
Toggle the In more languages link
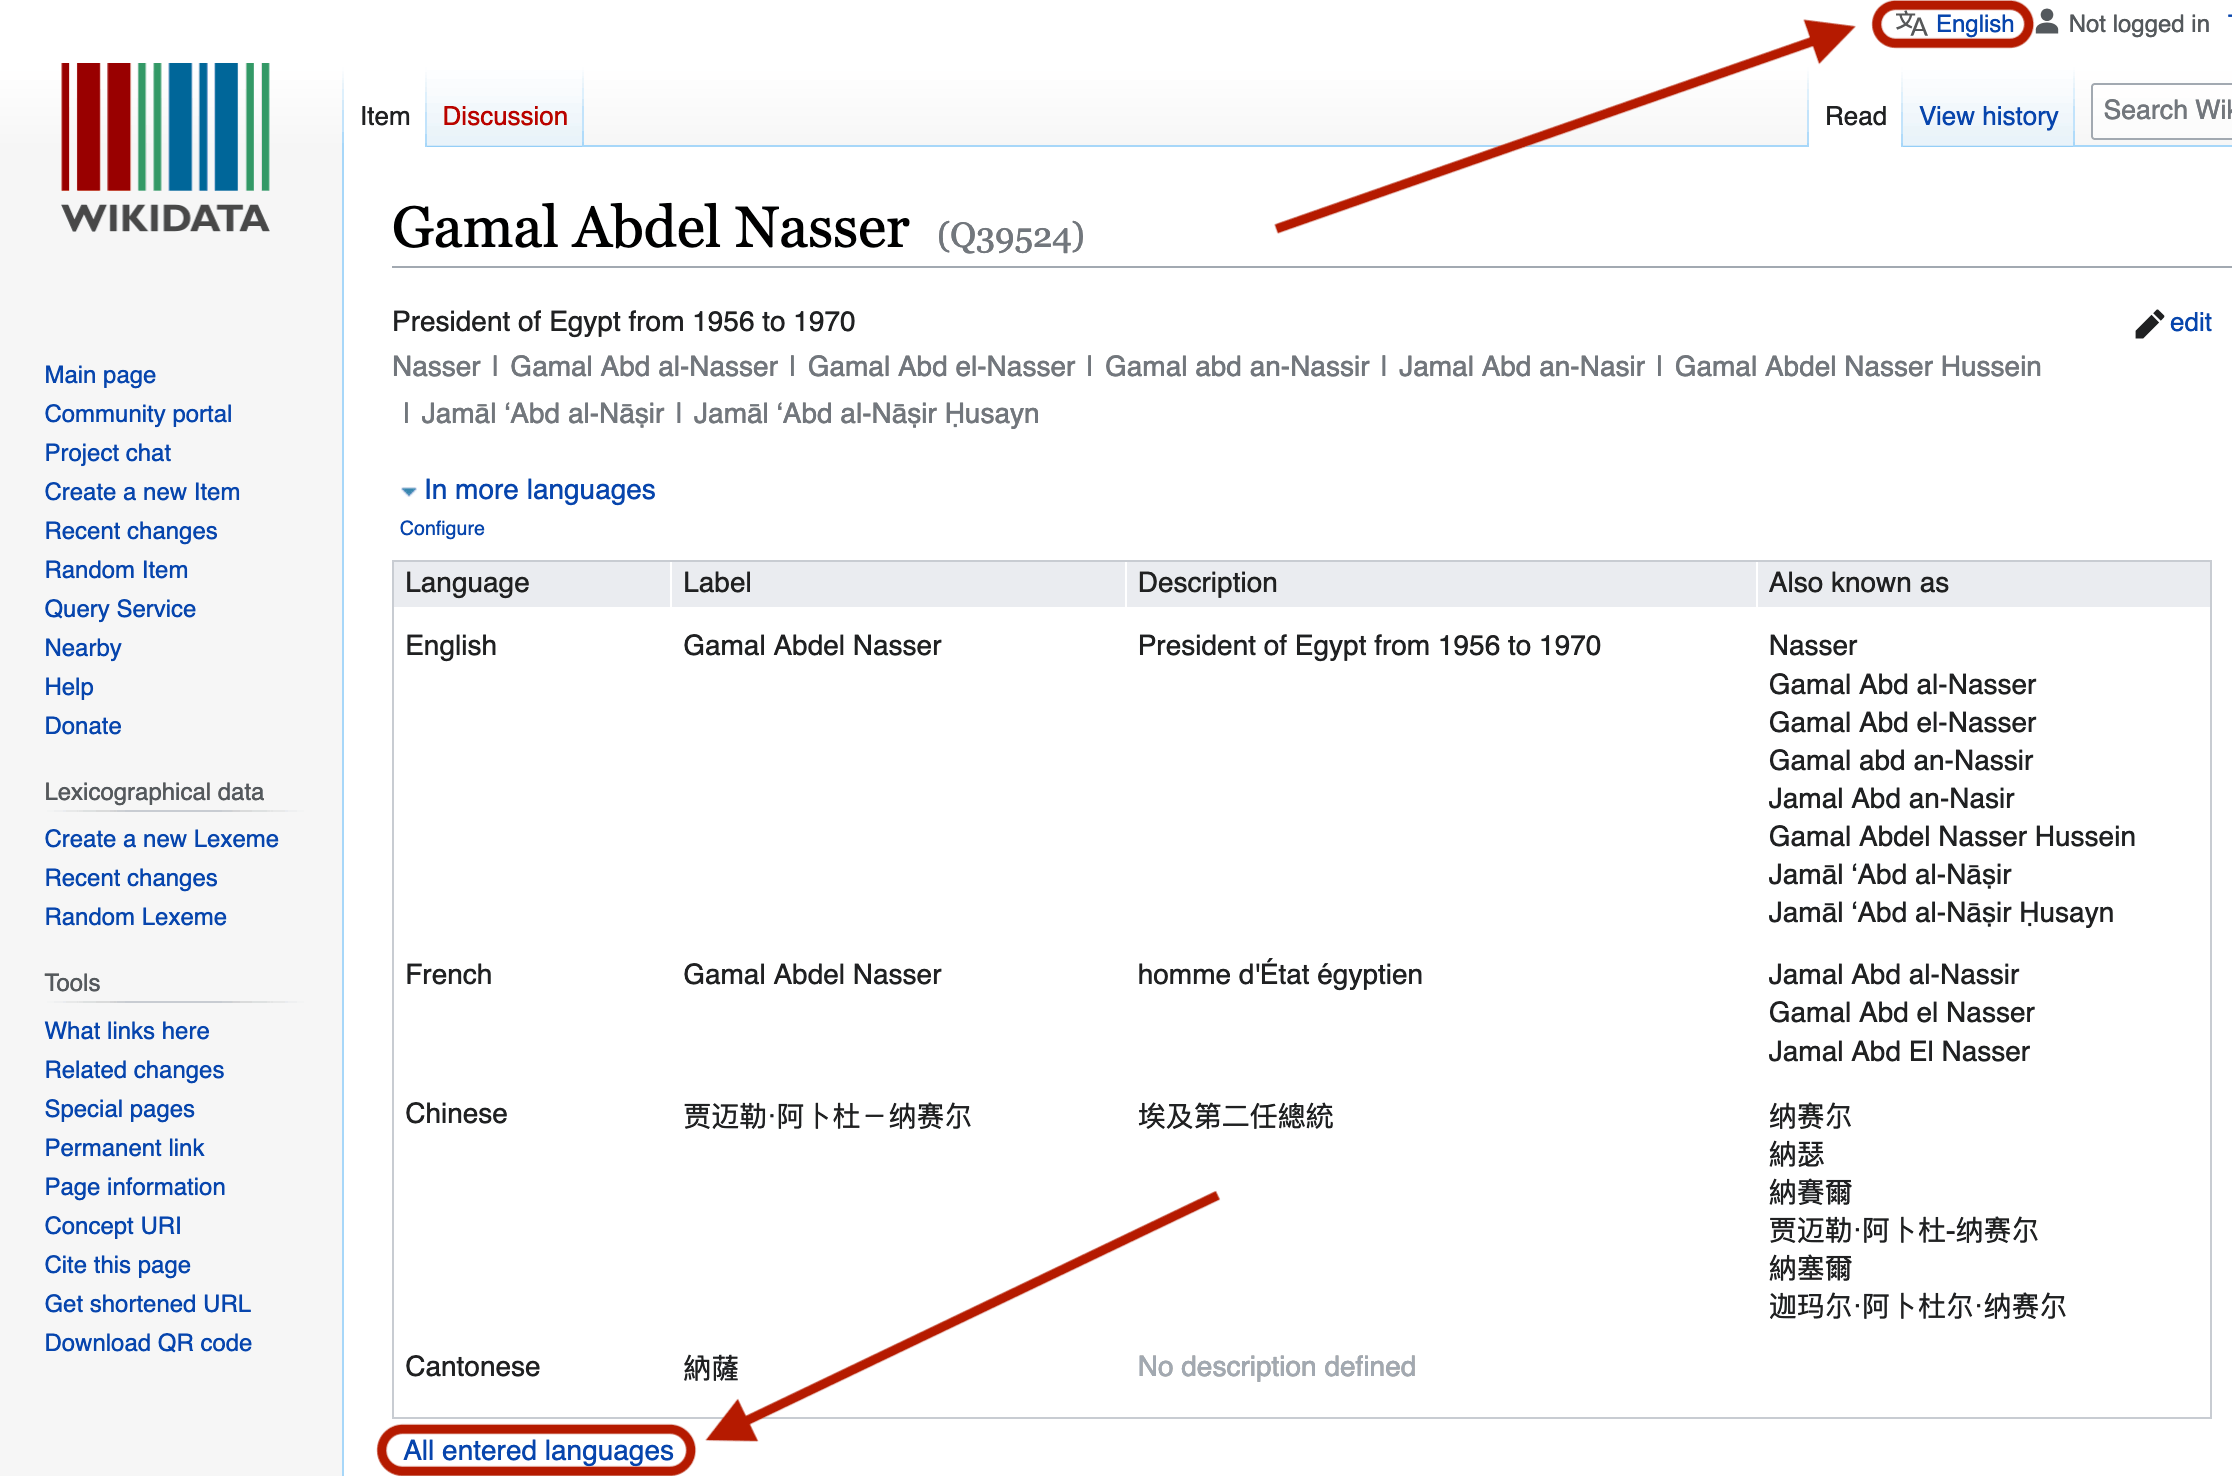540,490
